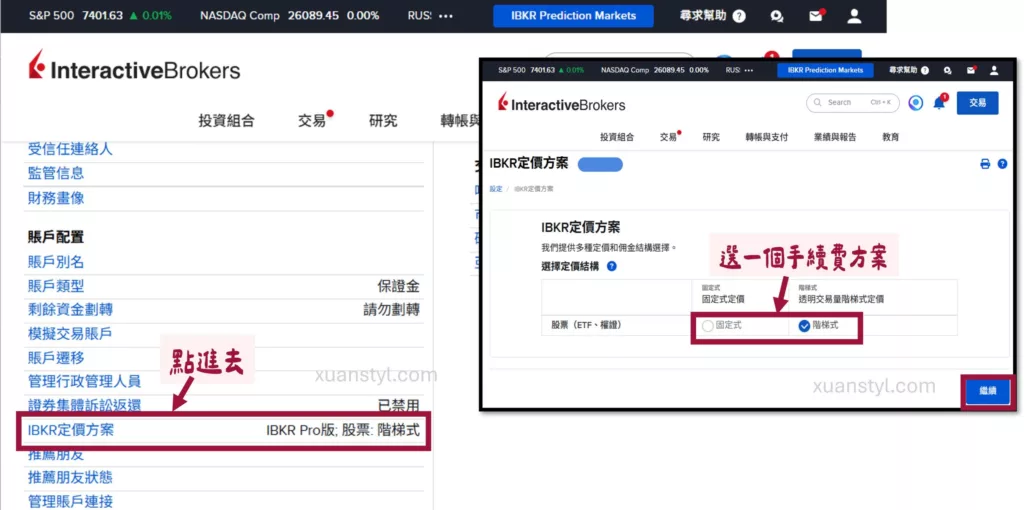
Task: Open the 管理賬戶連接 link
Action: click(x=70, y=502)
